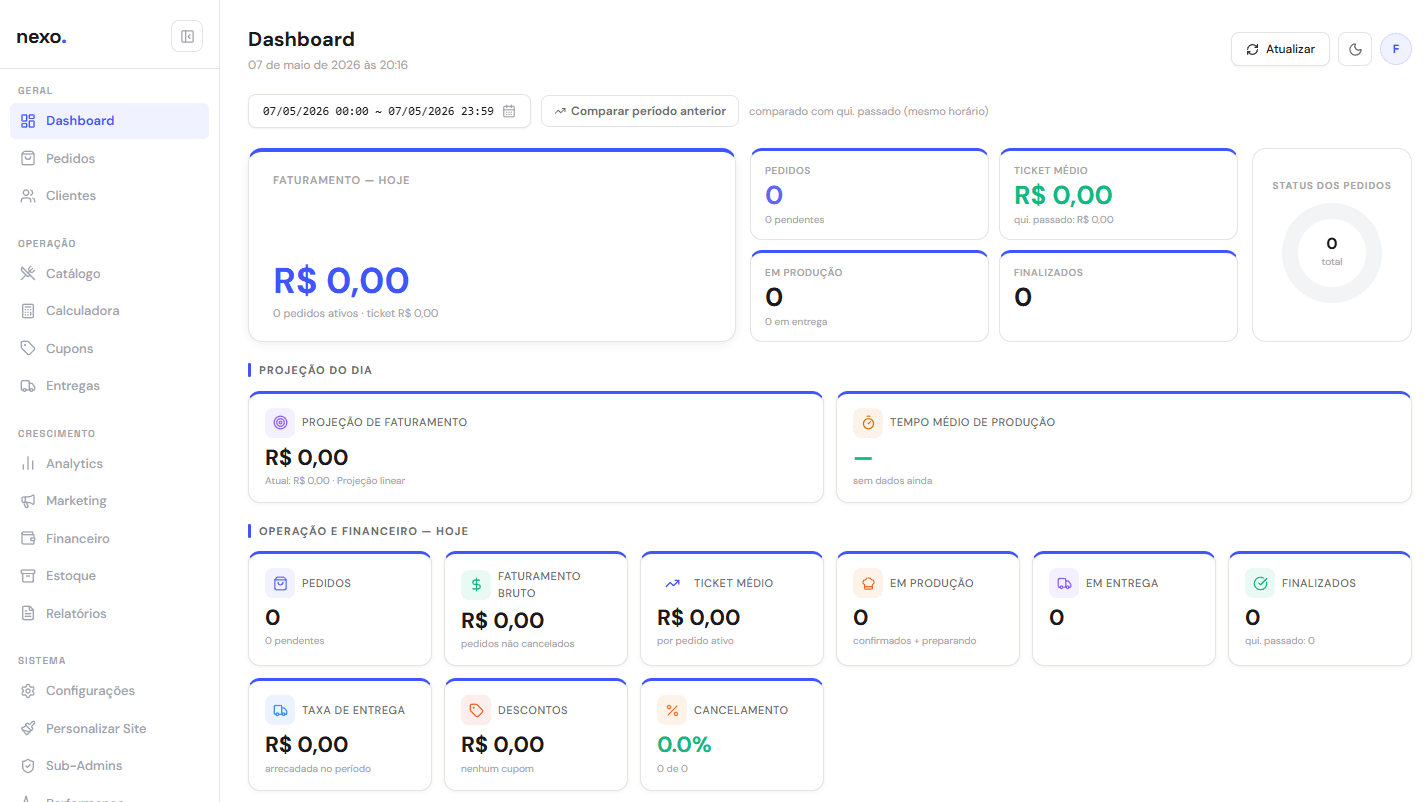Open Dashboard in the sidebar
Image resolution: width=1425 pixels, height=802 pixels.
110,121
